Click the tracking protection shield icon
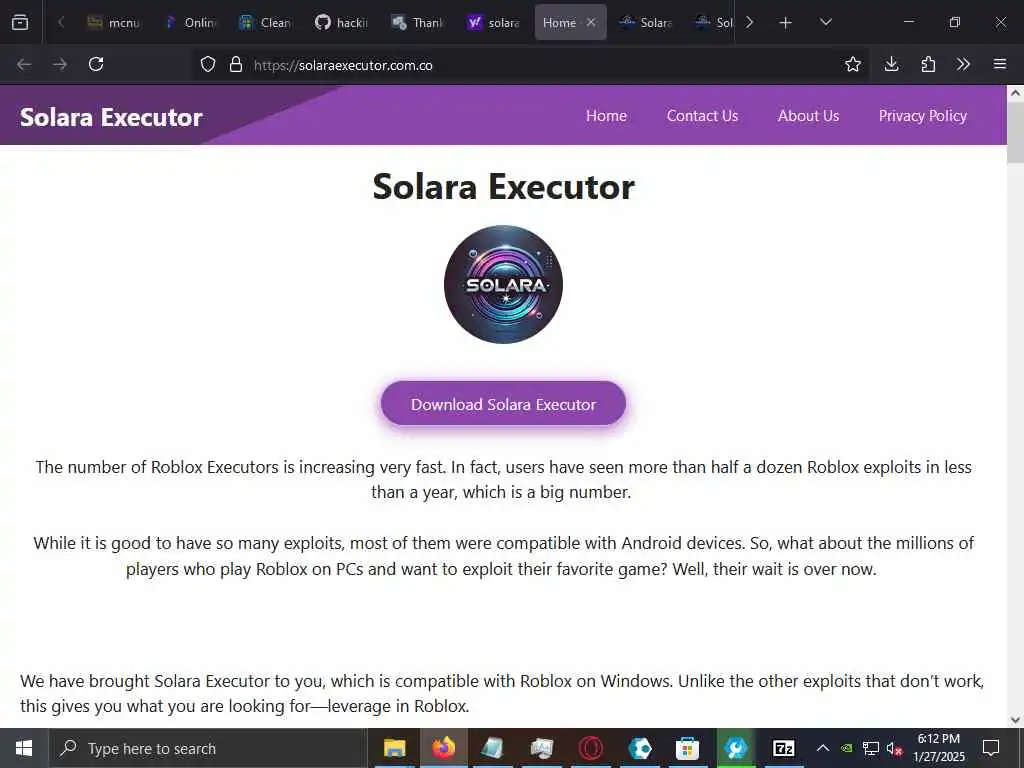1024x768 pixels. pos(208,64)
